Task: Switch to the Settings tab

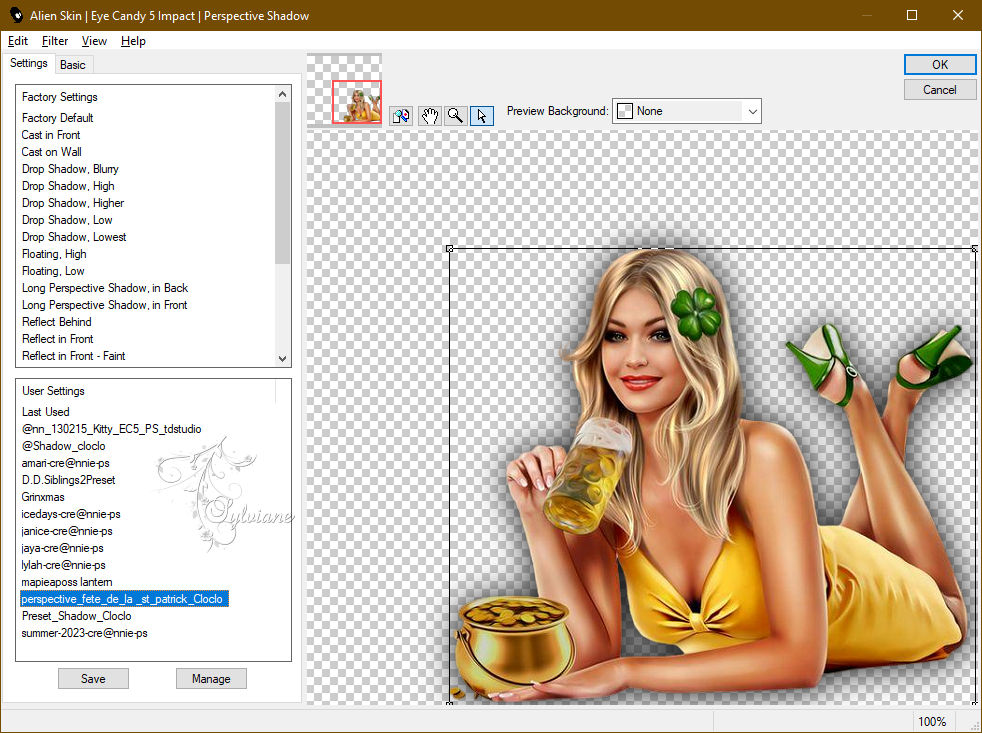Action: (29, 63)
